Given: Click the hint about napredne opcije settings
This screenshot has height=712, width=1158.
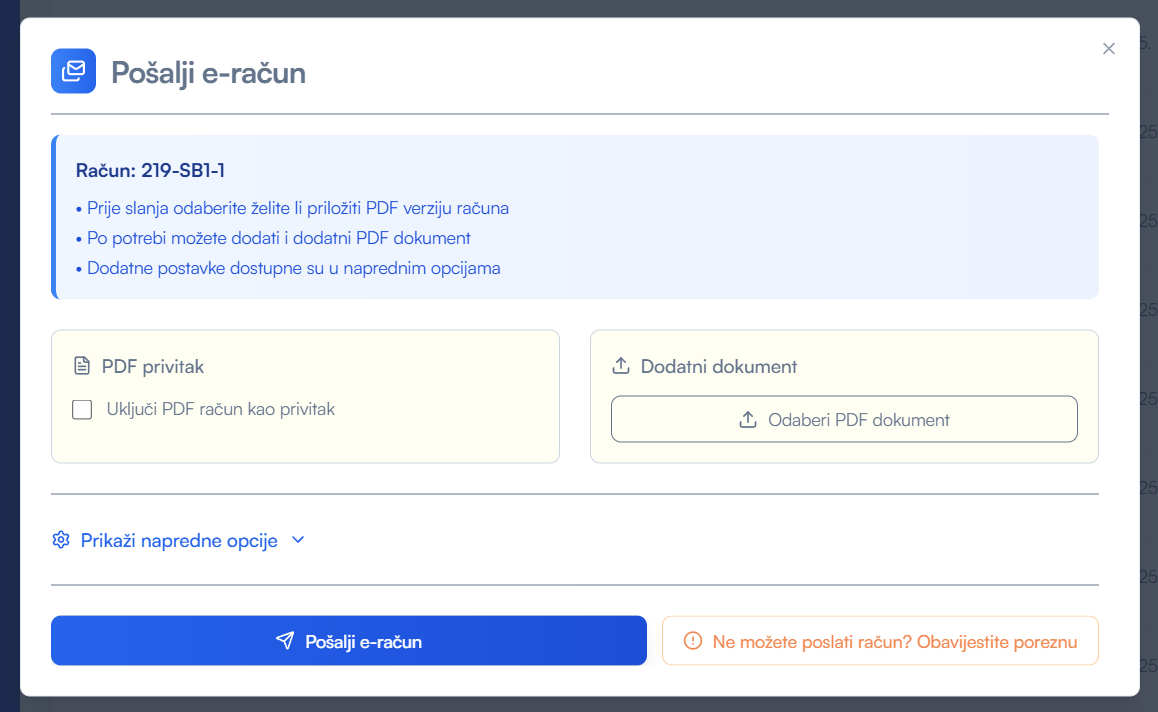Looking at the screenshot, I should (293, 268).
